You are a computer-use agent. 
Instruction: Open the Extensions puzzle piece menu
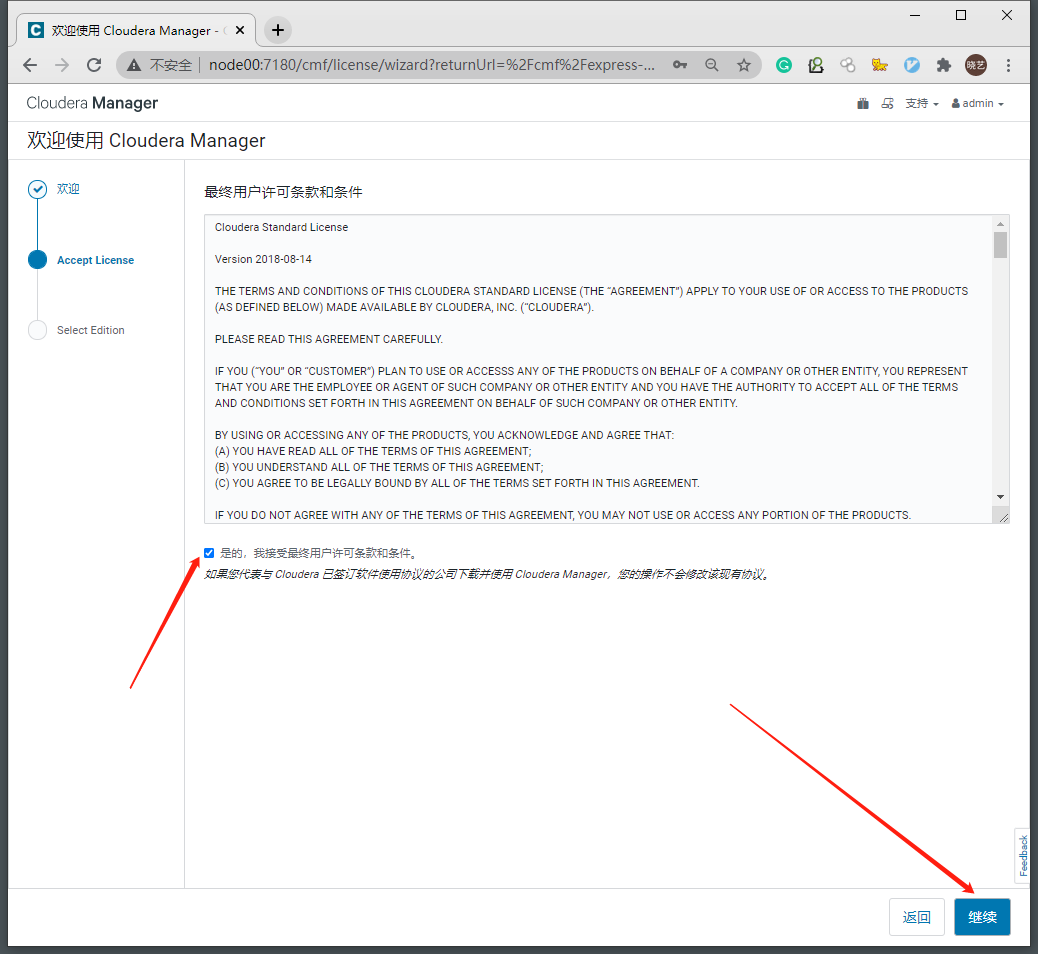tap(943, 65)
